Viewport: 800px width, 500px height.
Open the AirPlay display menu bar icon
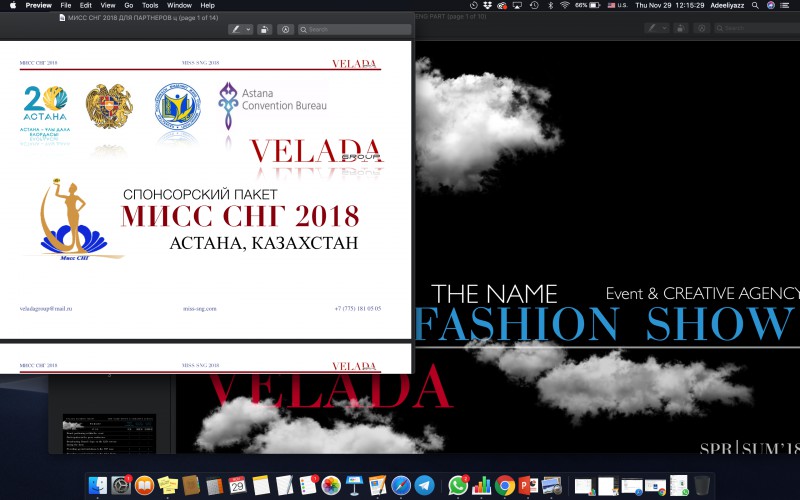517,5
